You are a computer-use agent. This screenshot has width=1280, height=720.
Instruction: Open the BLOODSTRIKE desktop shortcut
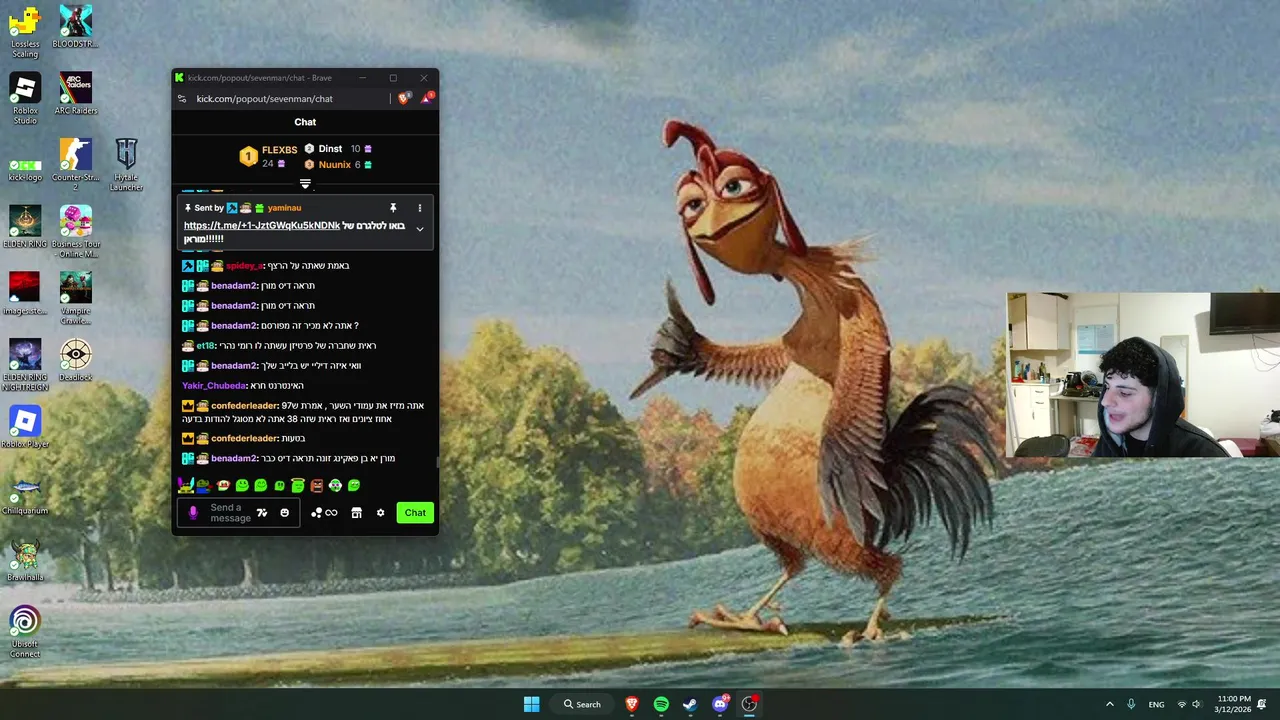tap(75, 27)
